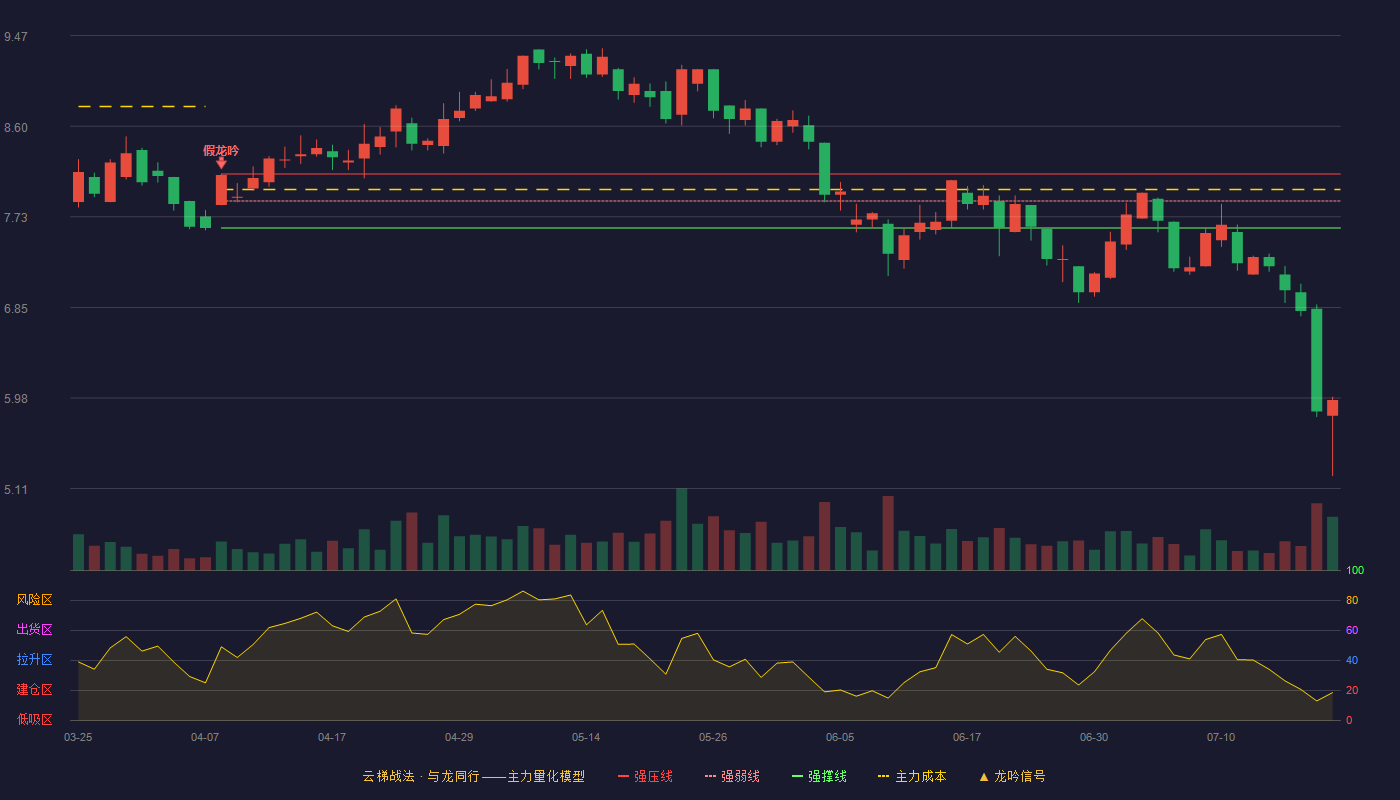Image resolution: width=1400 pixels, height=800 pixels.
Task: Click the 04-17 date tick
Action: pyautogui.click(x=332, y=737)
